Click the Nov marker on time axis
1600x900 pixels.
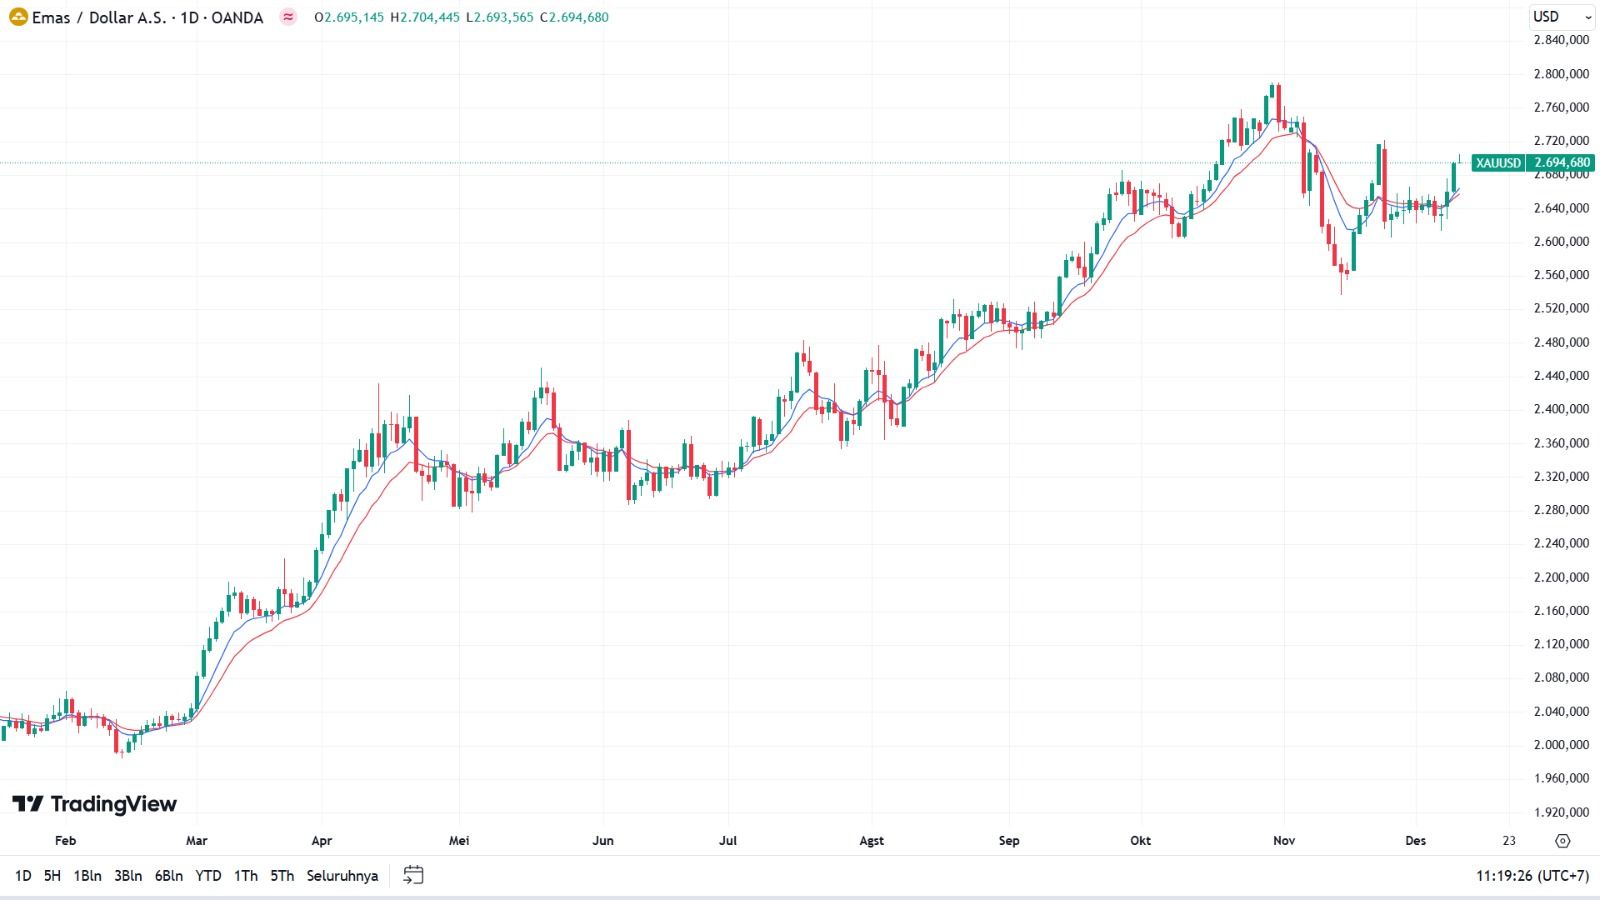[x=1284, y=841]
